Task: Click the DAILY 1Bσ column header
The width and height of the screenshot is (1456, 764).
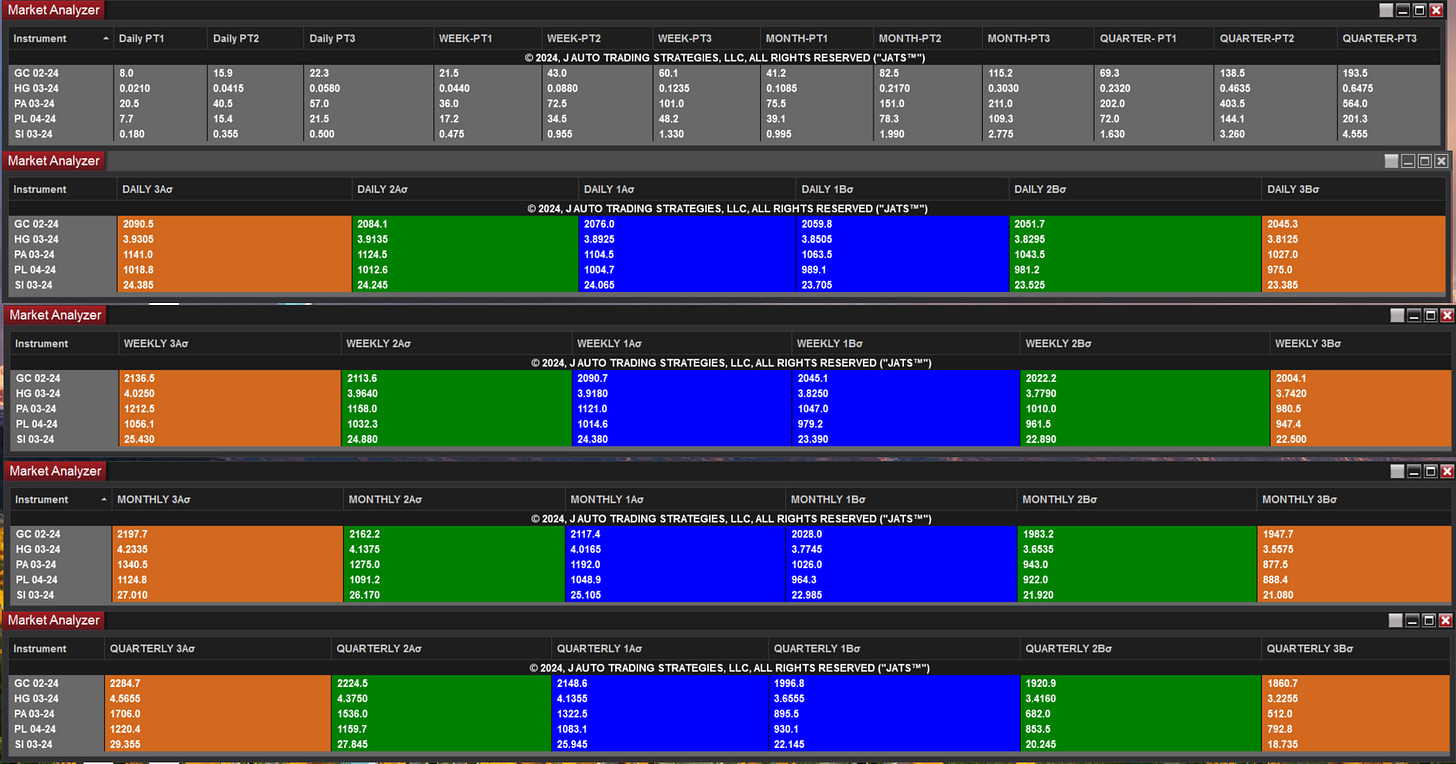Action: click(903, 189)
